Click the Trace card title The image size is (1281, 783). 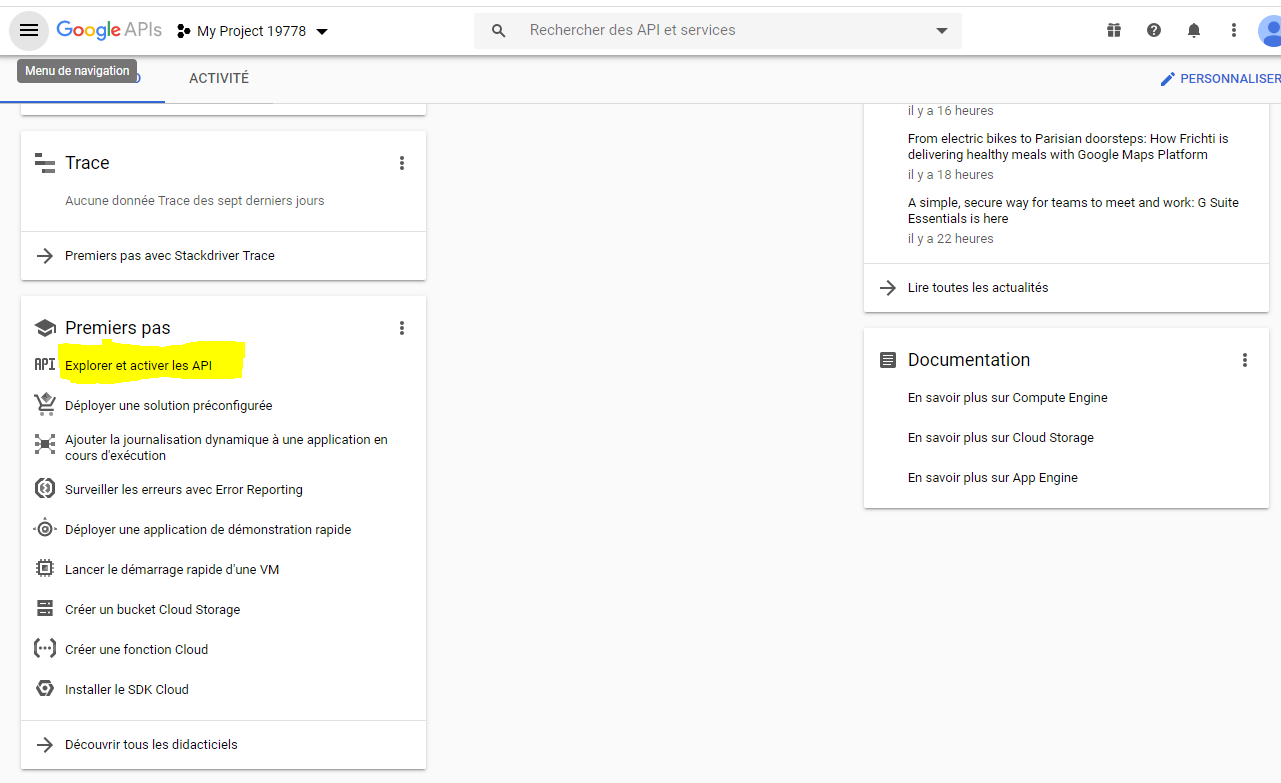pyautogui.click(x=87, y=163)
